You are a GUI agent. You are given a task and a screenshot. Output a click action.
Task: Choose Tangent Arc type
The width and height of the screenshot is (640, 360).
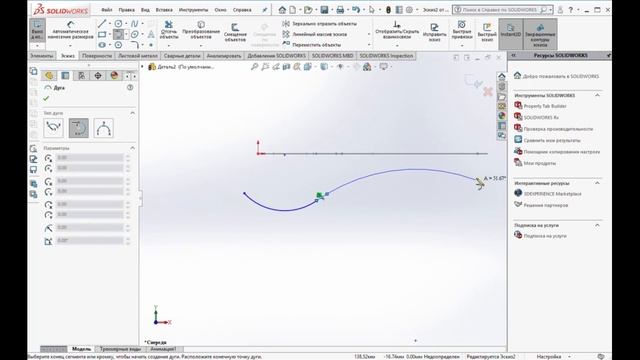(78, 128)
